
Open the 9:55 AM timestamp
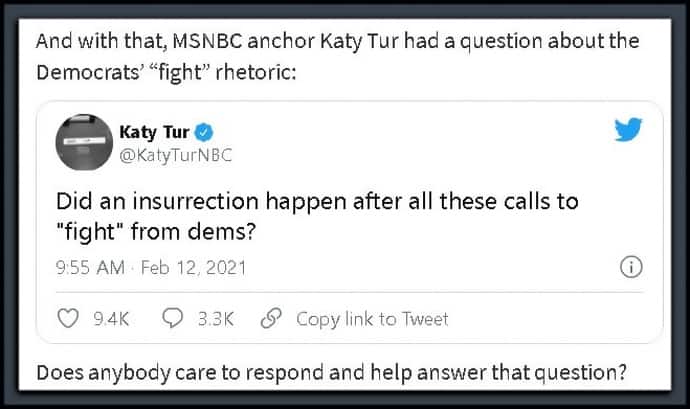(x=90, y=268)
